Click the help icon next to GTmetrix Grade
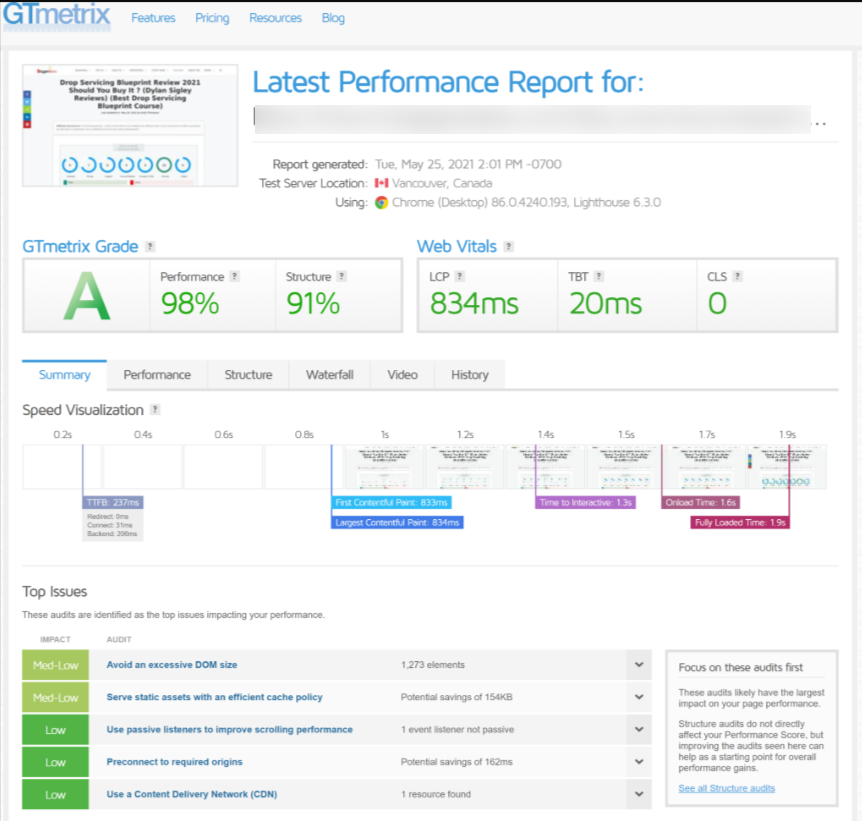862x821 pixels. (x=150, y=246)
